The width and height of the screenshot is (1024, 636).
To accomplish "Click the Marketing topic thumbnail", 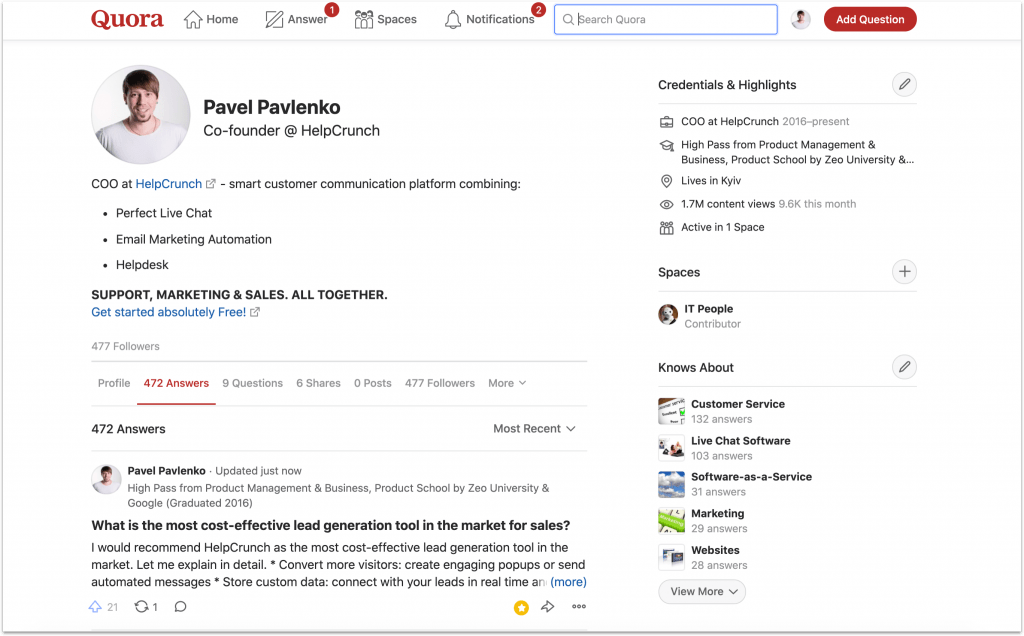I will click(x=671, y=520).
